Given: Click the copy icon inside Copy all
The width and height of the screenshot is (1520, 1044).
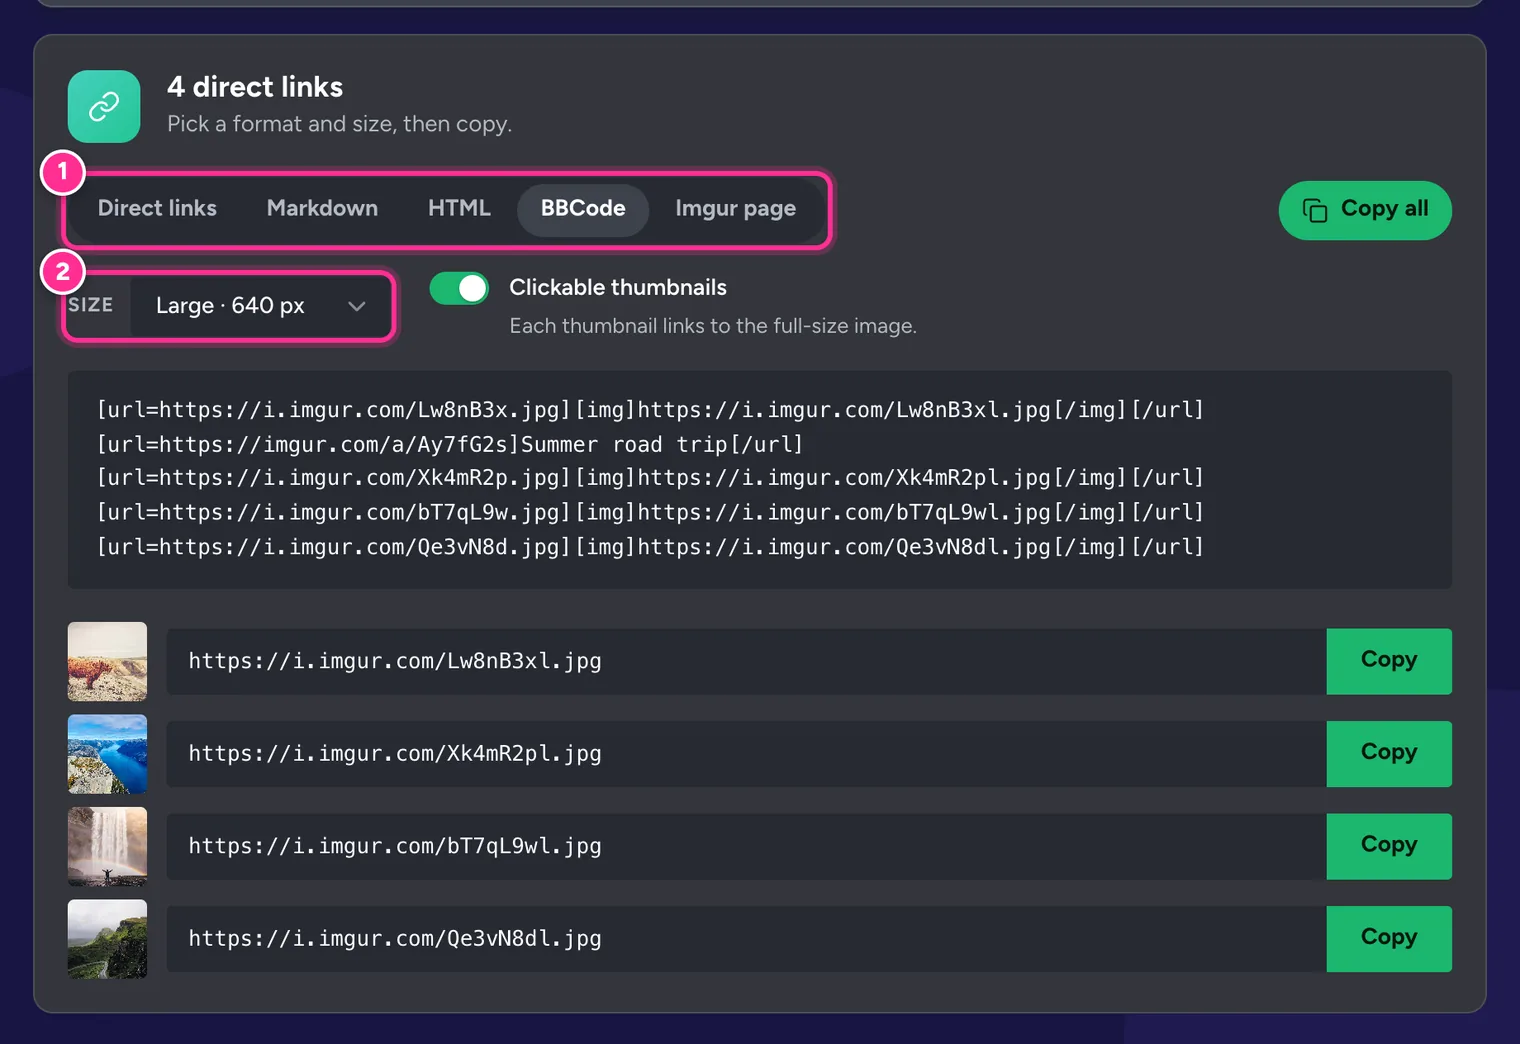Looking at the screenshot, I should click(1314, 210).
